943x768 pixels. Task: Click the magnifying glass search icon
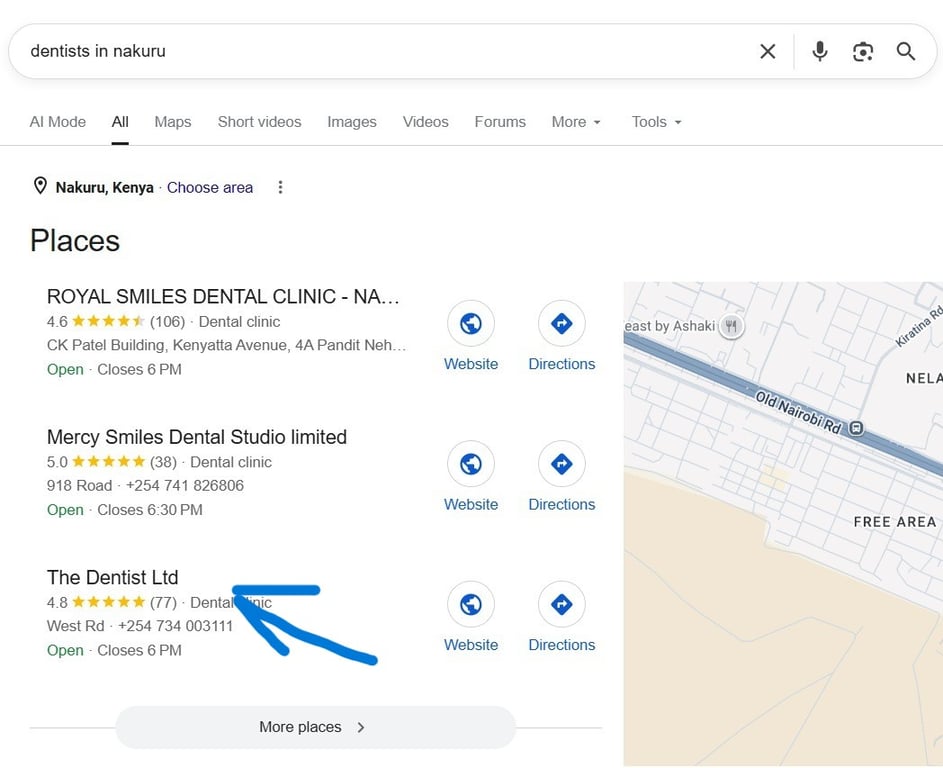pos(906,52)
